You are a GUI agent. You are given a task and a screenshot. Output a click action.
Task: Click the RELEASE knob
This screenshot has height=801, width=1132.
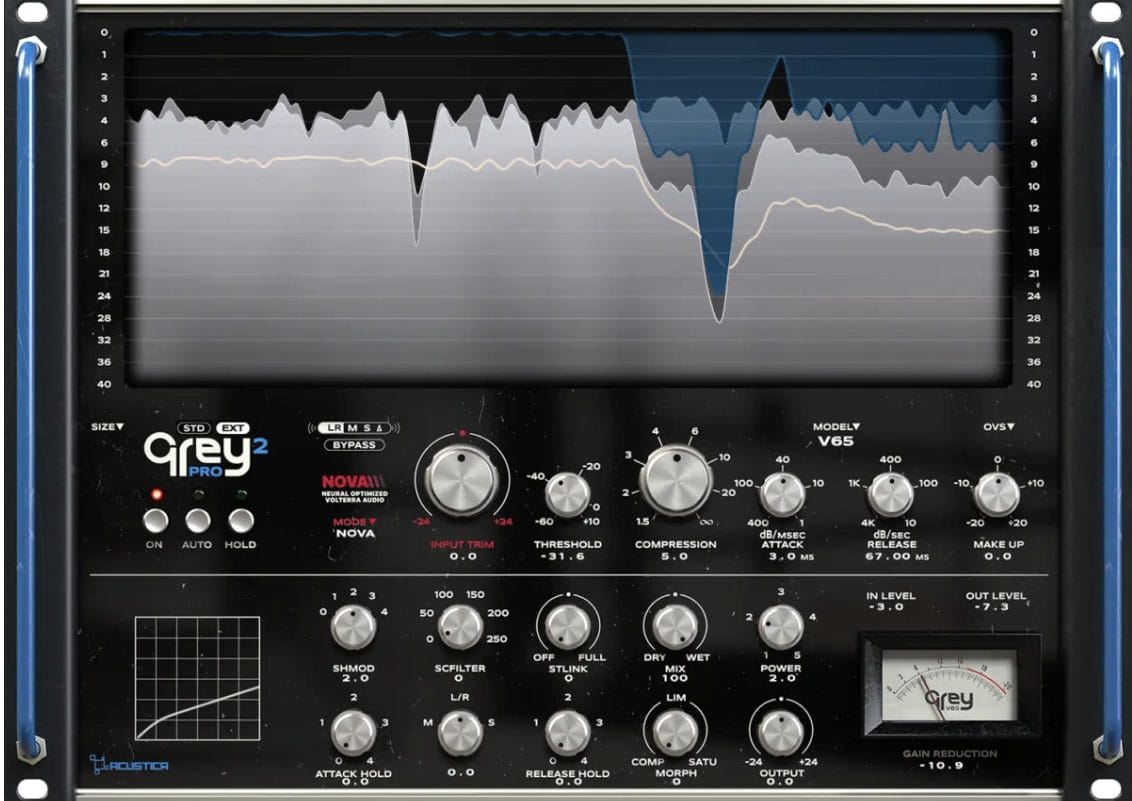click(890, 495)
